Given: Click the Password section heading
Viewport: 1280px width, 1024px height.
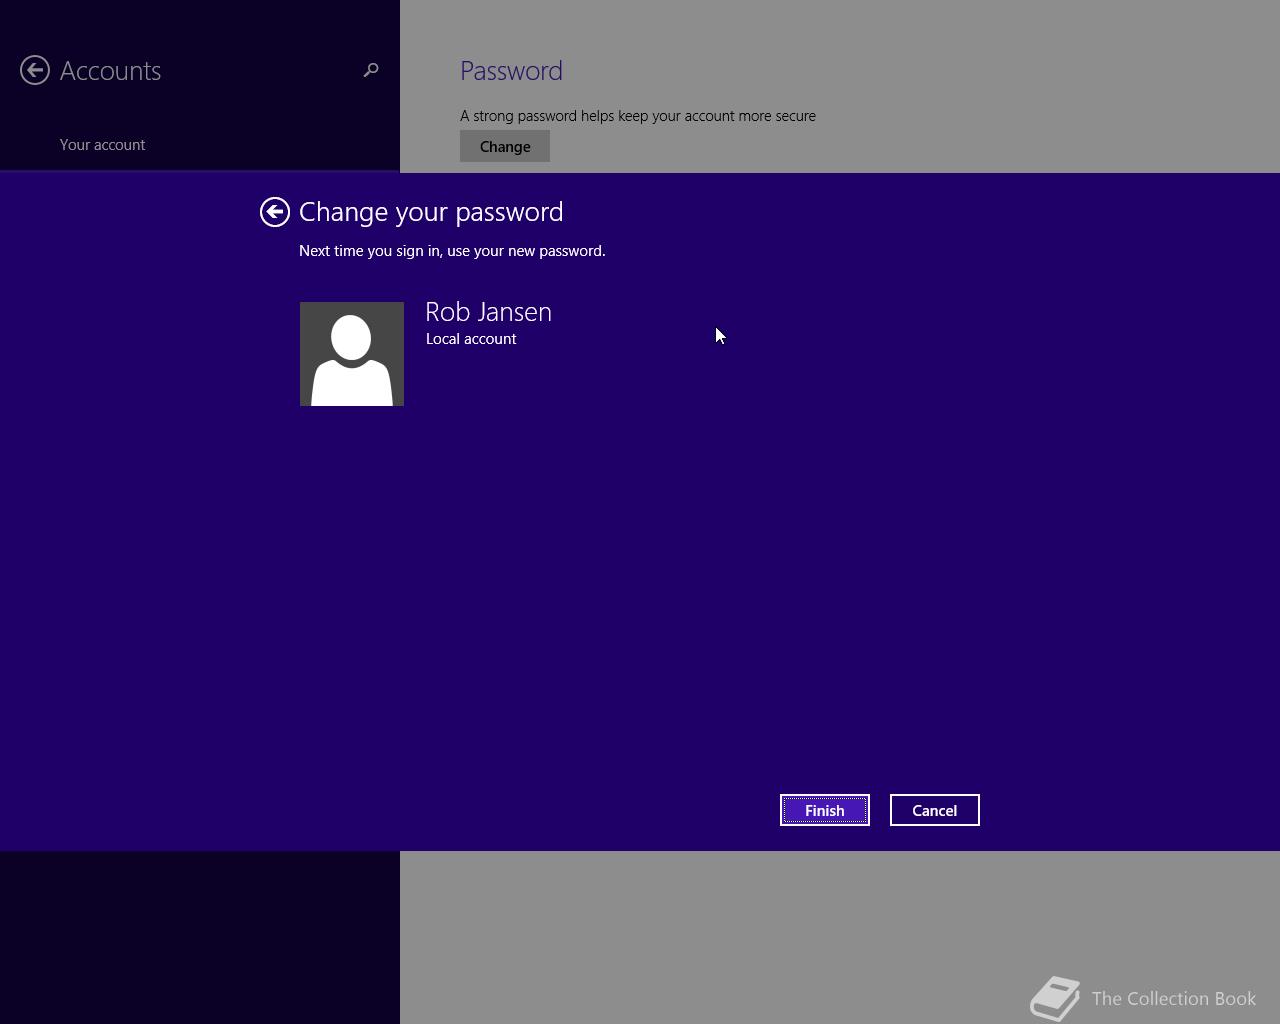Looking at the screenshot, I should [511, 71].
